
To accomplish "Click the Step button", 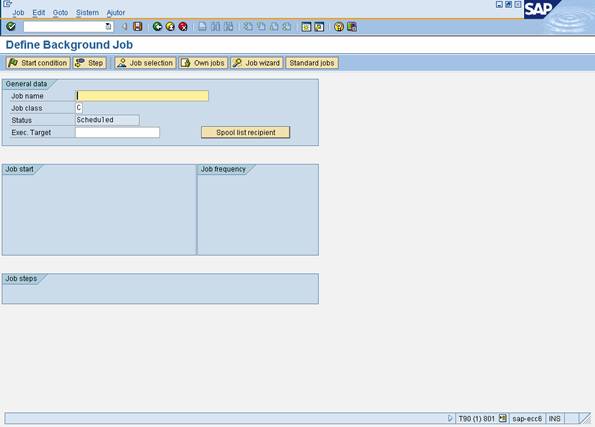I will pyautogui.click(x=90, y=63).
